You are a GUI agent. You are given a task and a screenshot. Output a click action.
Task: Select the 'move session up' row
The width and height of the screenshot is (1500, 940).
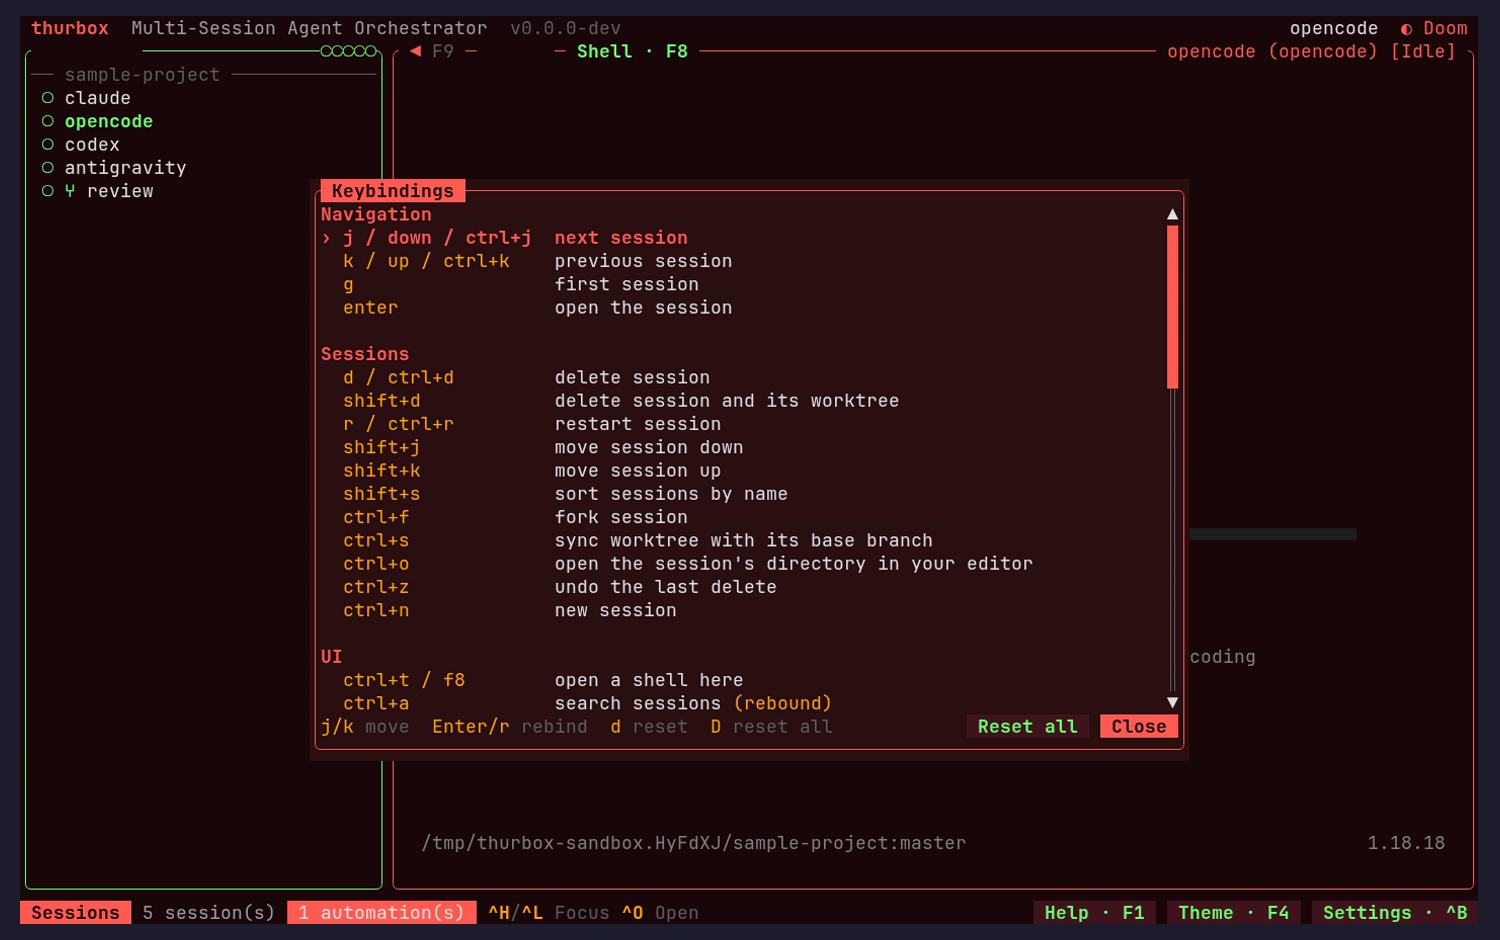[x=742, y=471]
